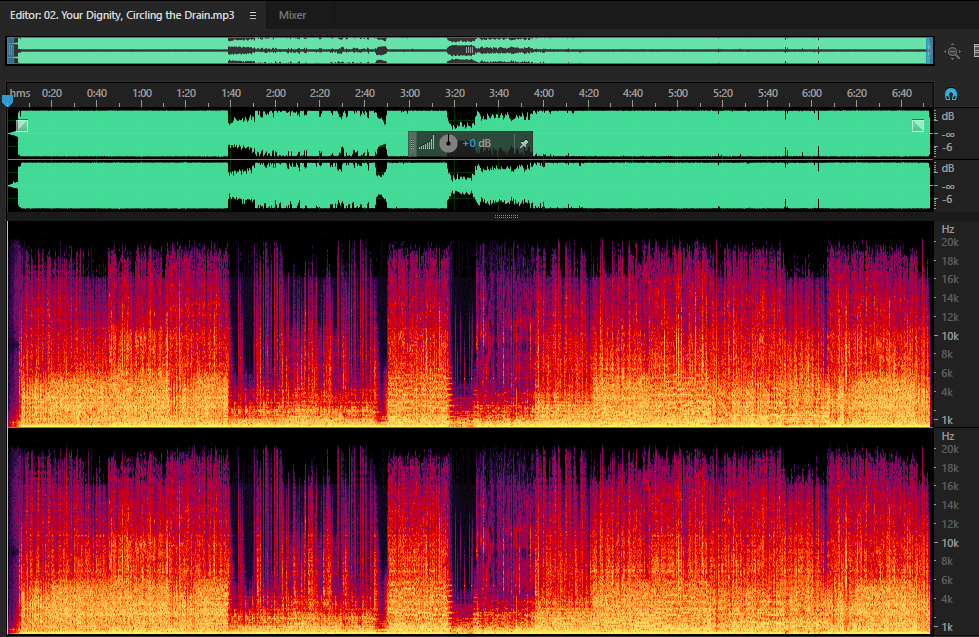Image resolution: width=979 pixels, height=637 pixels.
Task: Click the 4:40 mark on the time ruler
Action: 632,93
